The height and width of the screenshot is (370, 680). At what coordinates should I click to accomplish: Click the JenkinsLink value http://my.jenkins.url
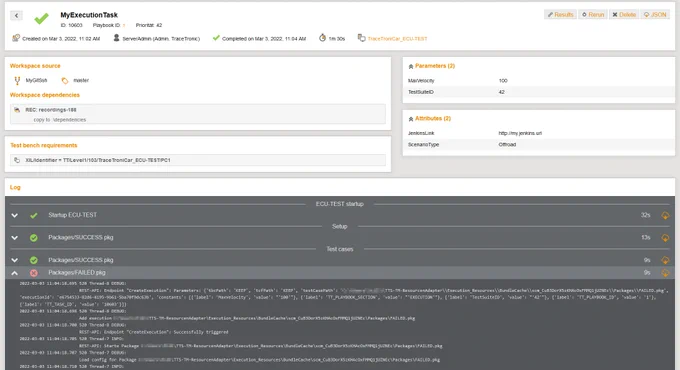pyautogui.click(x=520, y=133)
